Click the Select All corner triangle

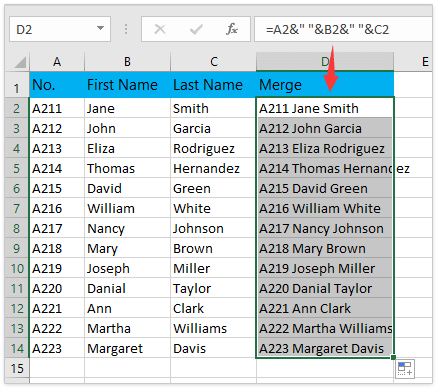point(19,62)
